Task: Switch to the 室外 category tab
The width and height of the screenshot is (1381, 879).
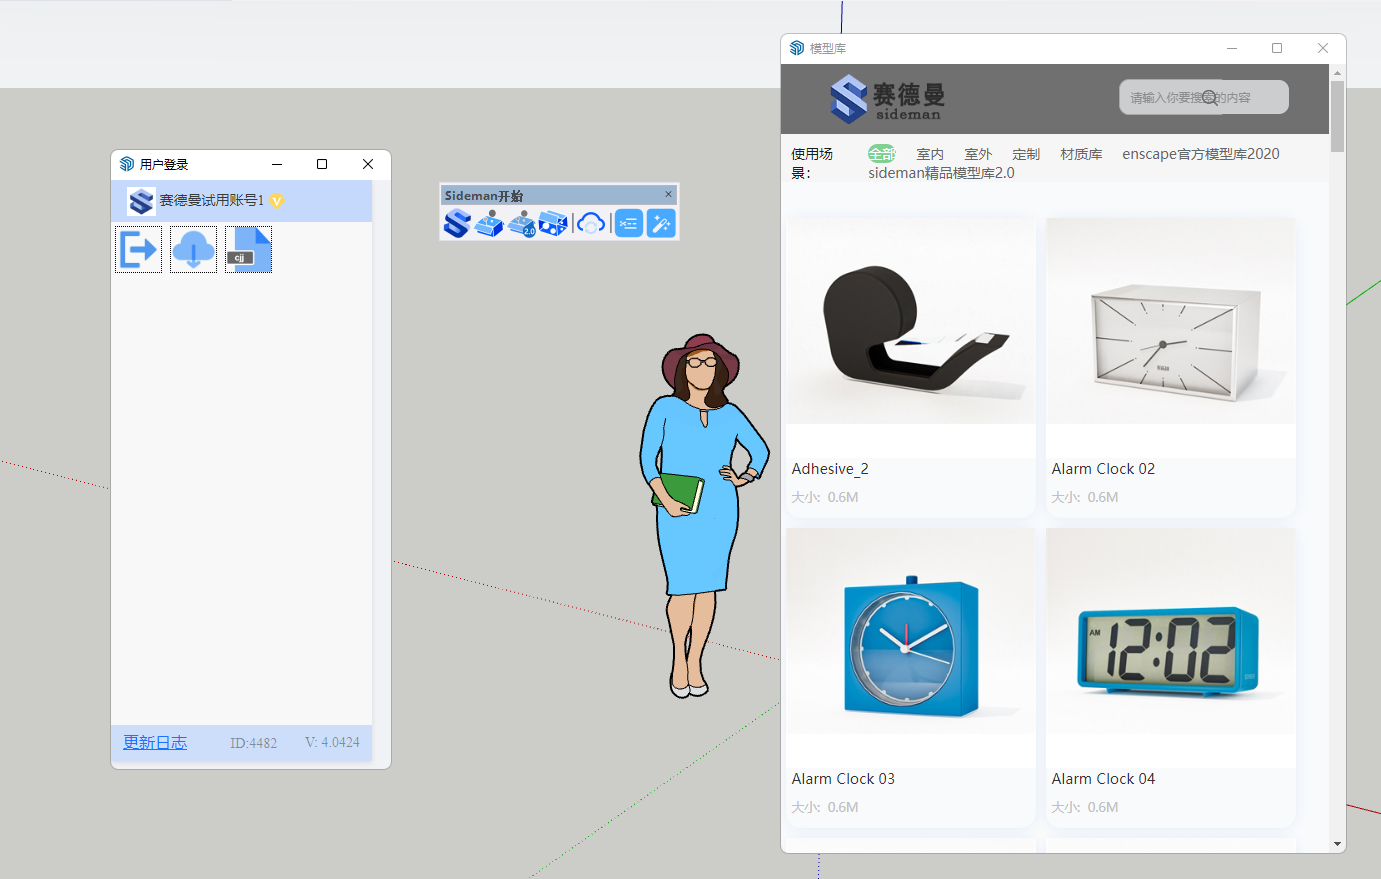Action: [x=978, y=154]
